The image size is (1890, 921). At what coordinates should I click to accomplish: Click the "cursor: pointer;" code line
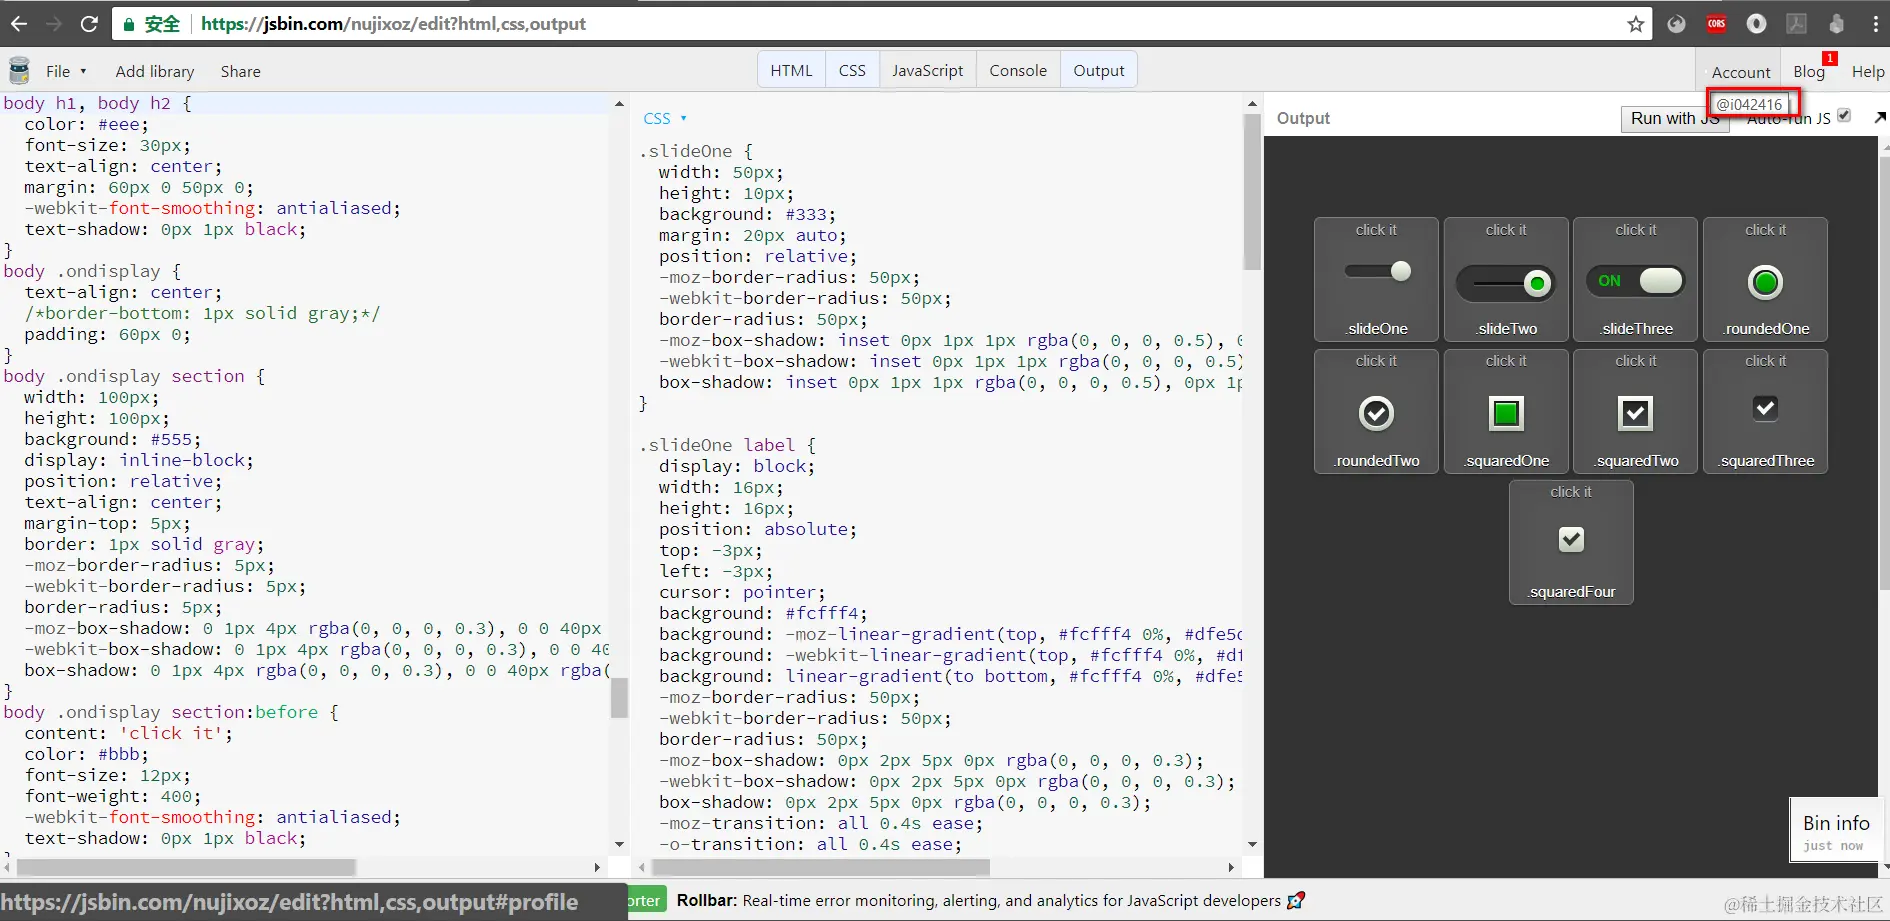click(742, 592)
